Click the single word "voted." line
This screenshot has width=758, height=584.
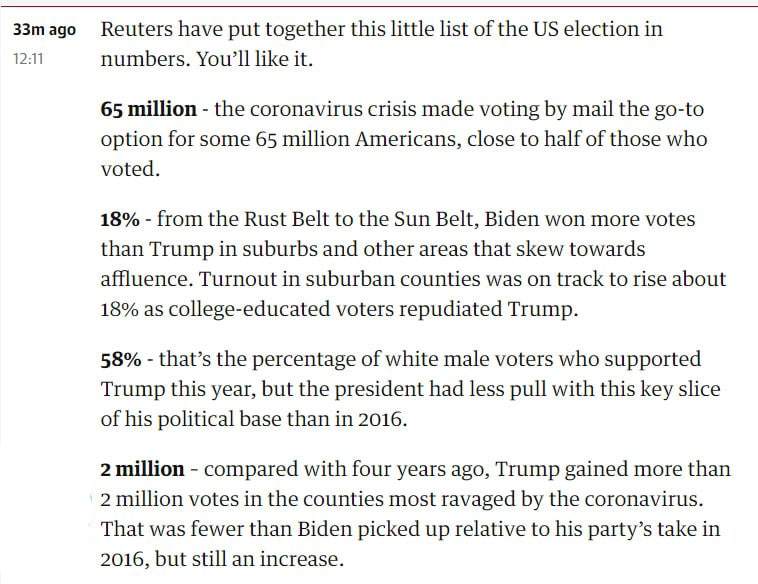click(x=130, y=169)
